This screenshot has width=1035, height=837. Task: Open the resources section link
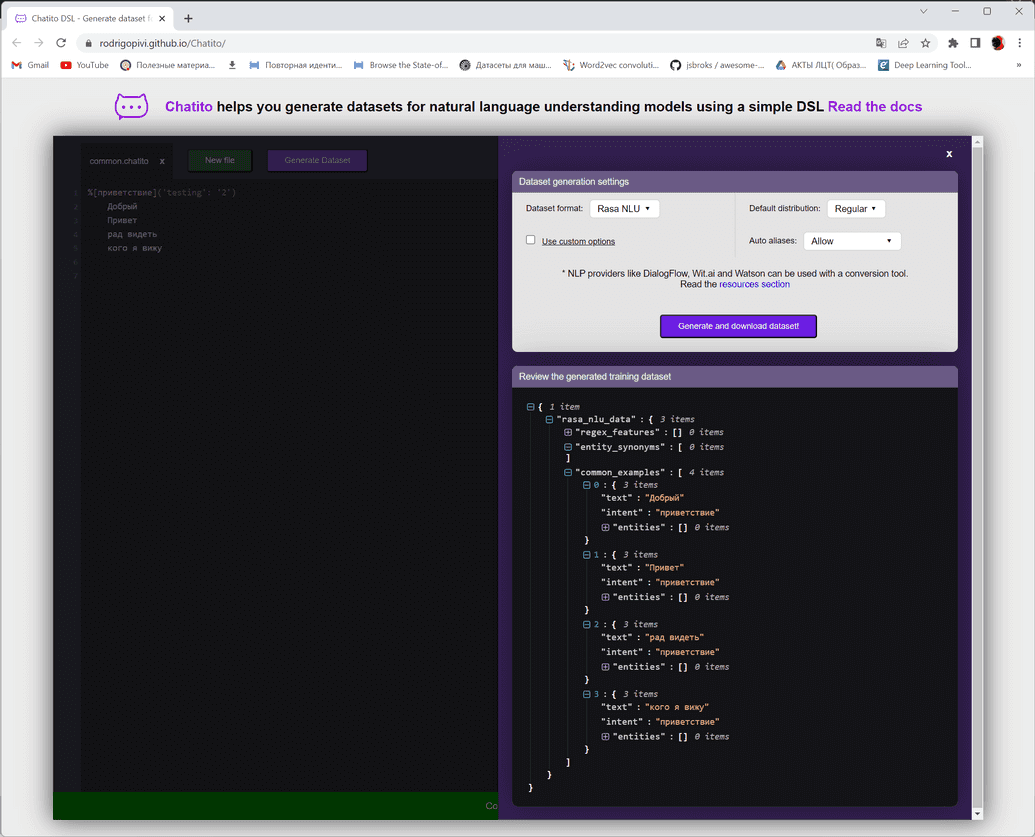754,285
